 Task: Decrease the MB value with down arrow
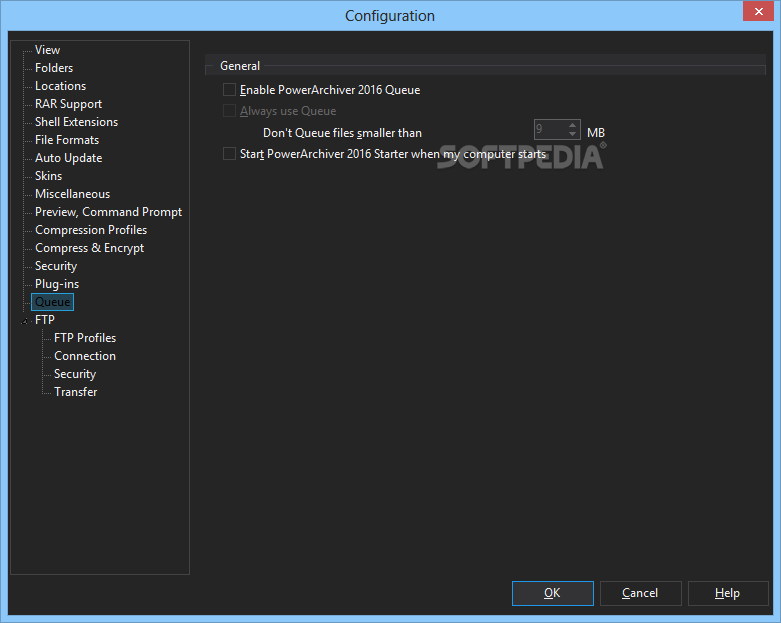[x=573, y=134]
